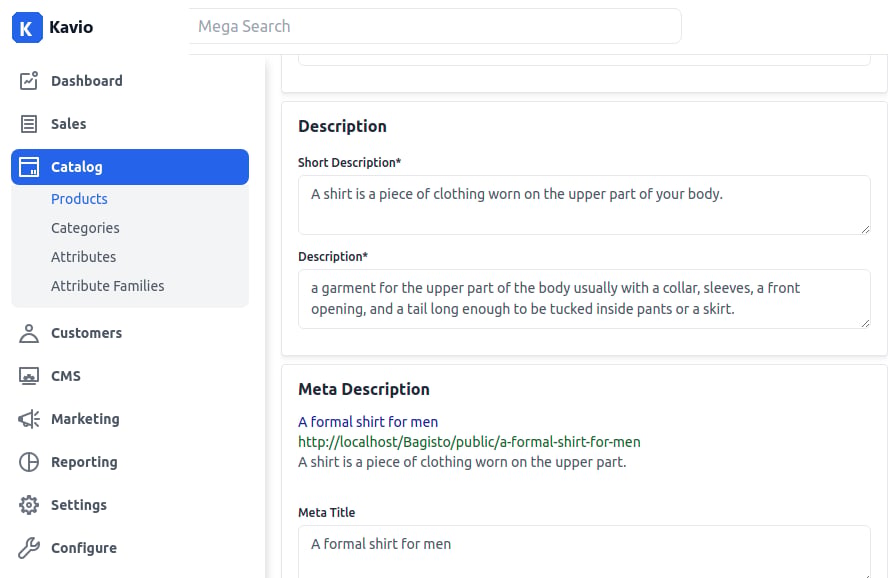Open the Dashboard chart icon
888x578 pixels.
(29, 81)
